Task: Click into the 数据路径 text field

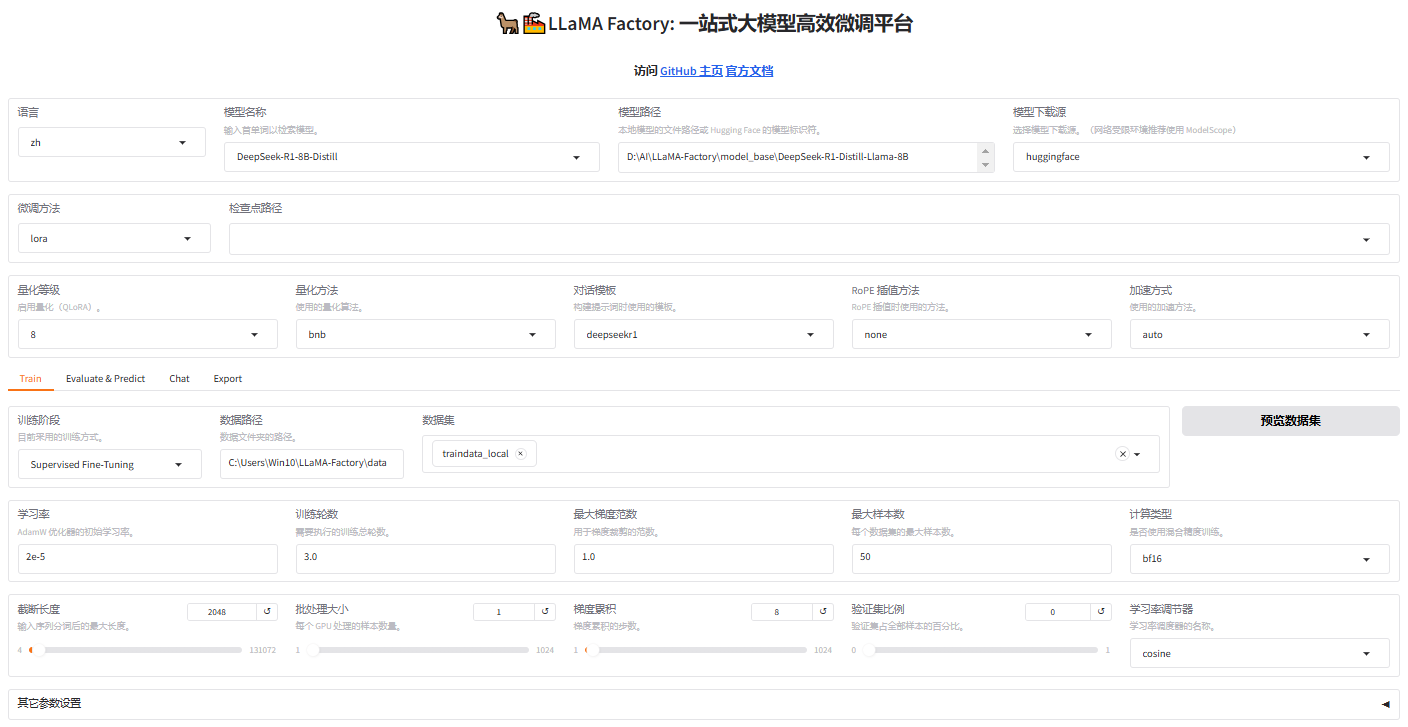Action: tap(312, 464)
